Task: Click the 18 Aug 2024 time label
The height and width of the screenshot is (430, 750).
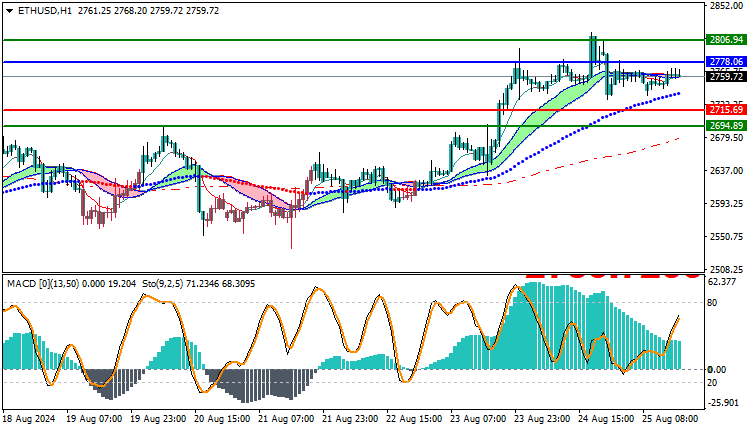Action: (x=29, y=419)
